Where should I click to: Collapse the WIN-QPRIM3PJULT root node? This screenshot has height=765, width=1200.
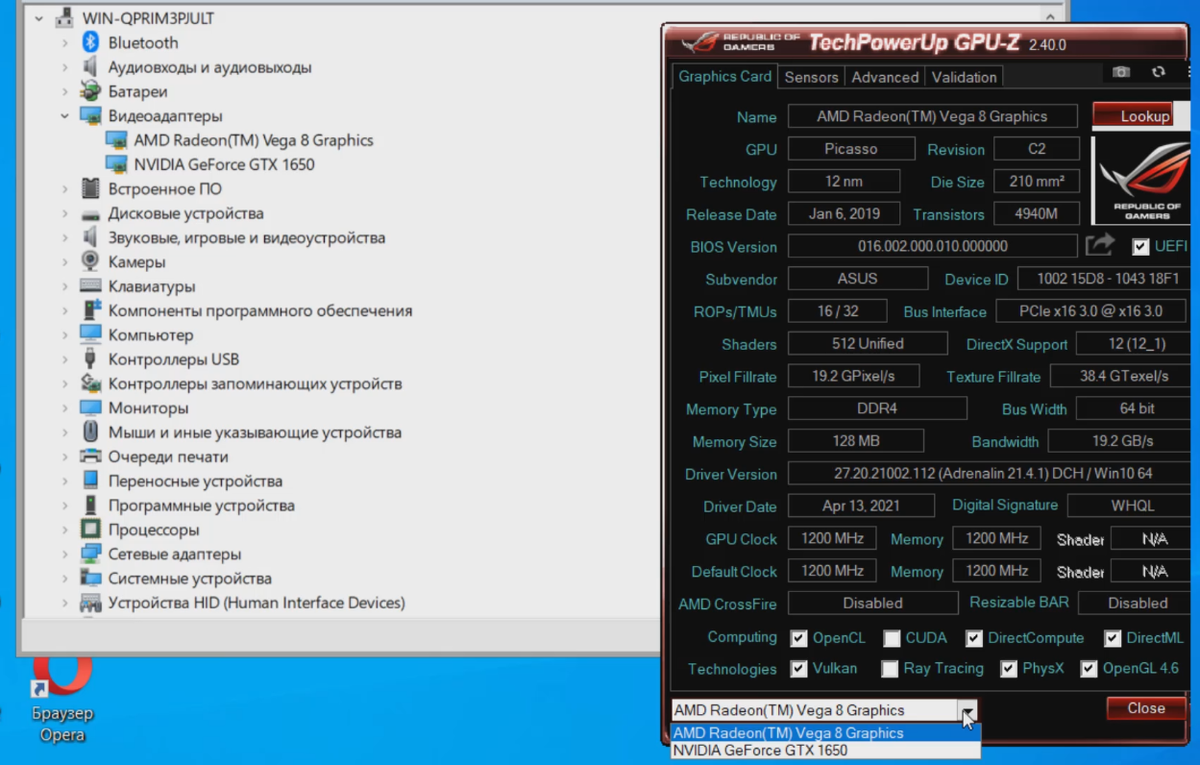click(x=39, y=18)
